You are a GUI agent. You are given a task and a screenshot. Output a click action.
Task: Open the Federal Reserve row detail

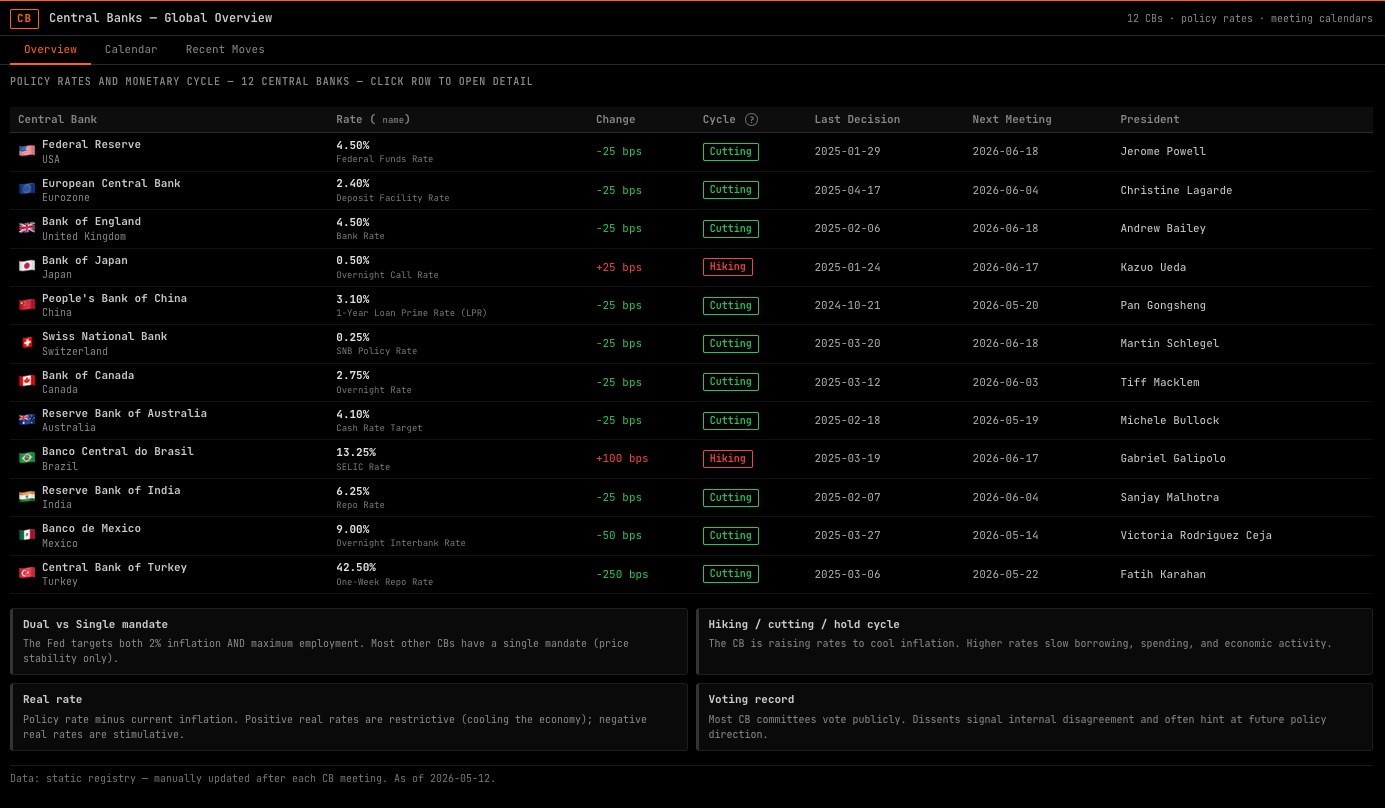point(691,152)
